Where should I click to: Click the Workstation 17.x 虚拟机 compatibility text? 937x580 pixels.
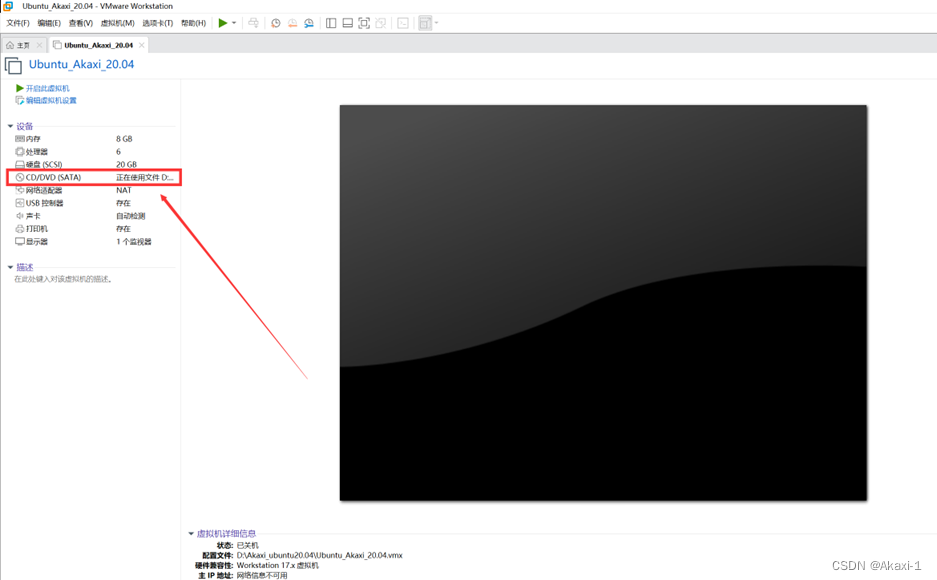tap(277, 565)
